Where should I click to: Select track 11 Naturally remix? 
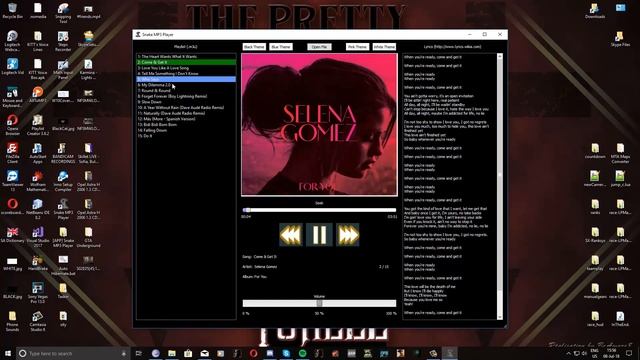point(186,113)
